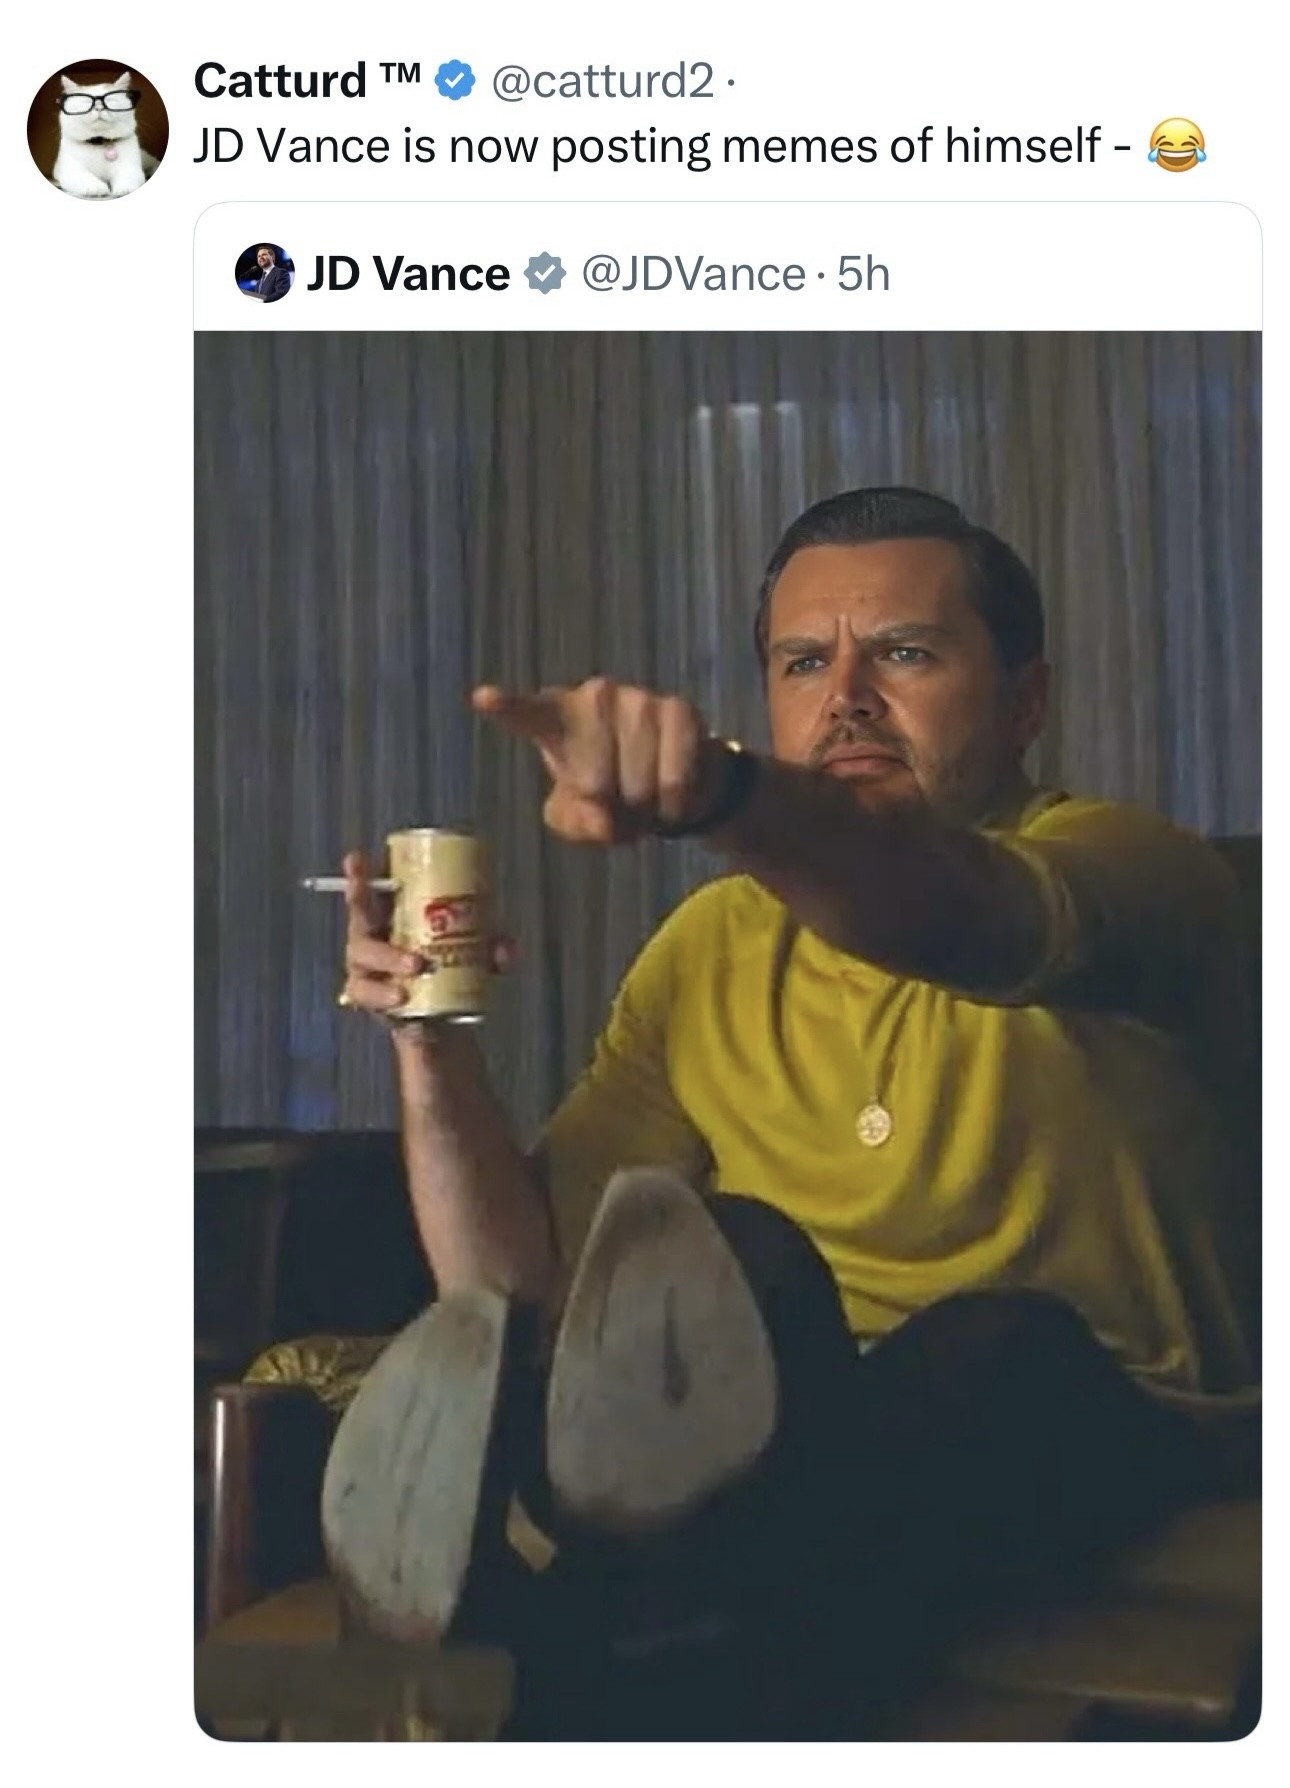
Task: Click the laughing tears emoji
Action: coord(1177,147)
